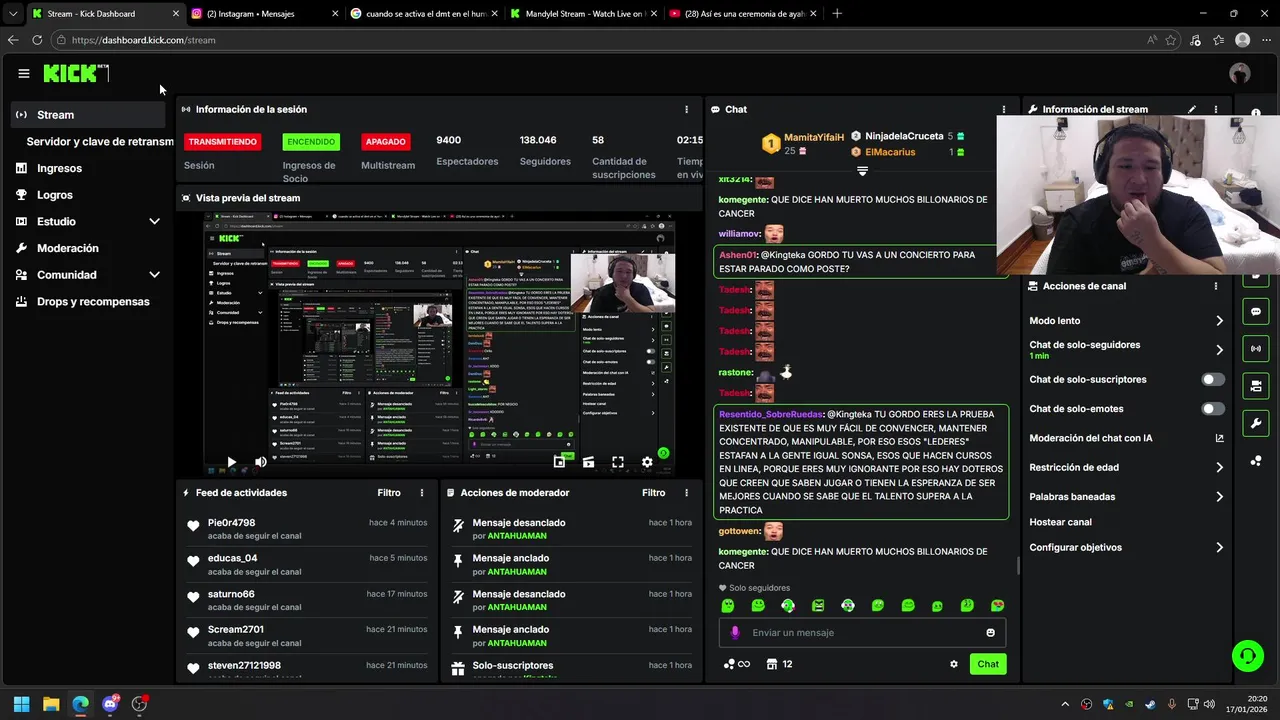The height and width of the screenshot is (720, 1280).
Task: Open Filtro in Acciones de moderador
Action: coord(653,493)
